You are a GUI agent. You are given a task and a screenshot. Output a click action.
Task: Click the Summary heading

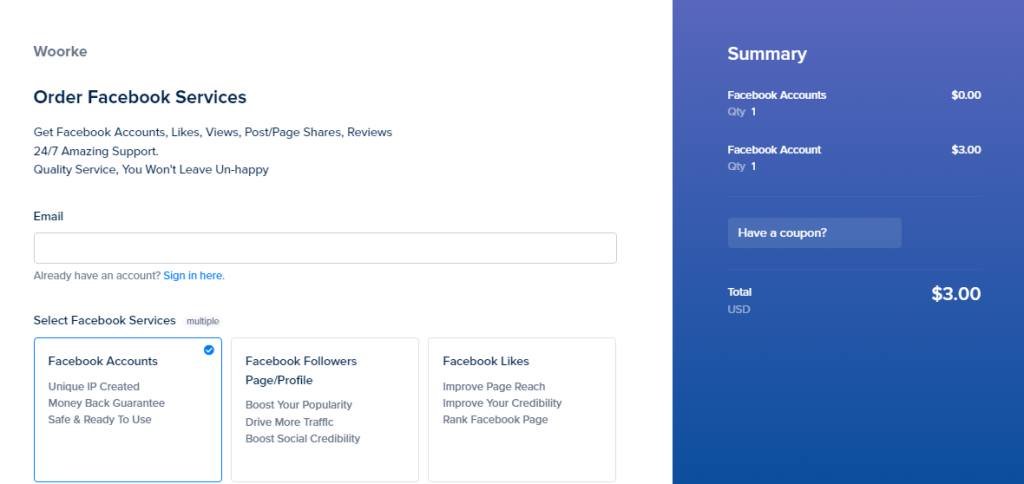click(767, 54)
